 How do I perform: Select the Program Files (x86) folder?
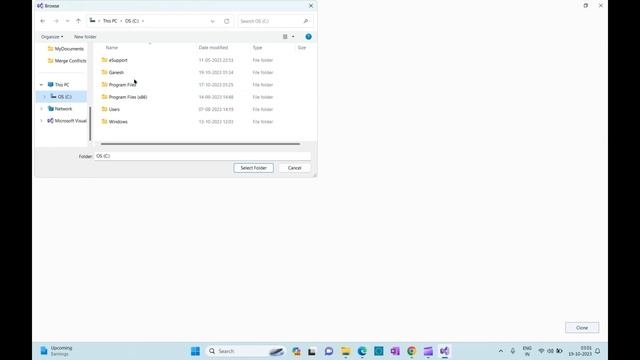point(124,97)
